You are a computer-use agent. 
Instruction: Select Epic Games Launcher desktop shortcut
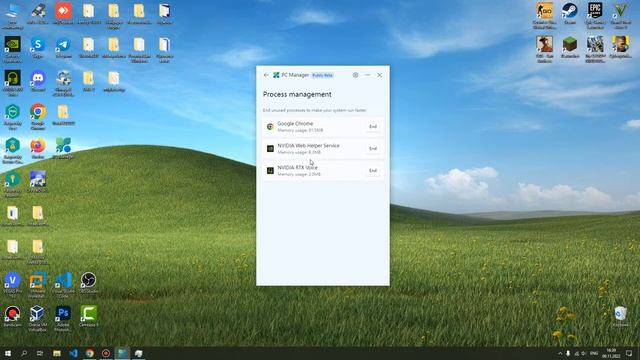595,16
